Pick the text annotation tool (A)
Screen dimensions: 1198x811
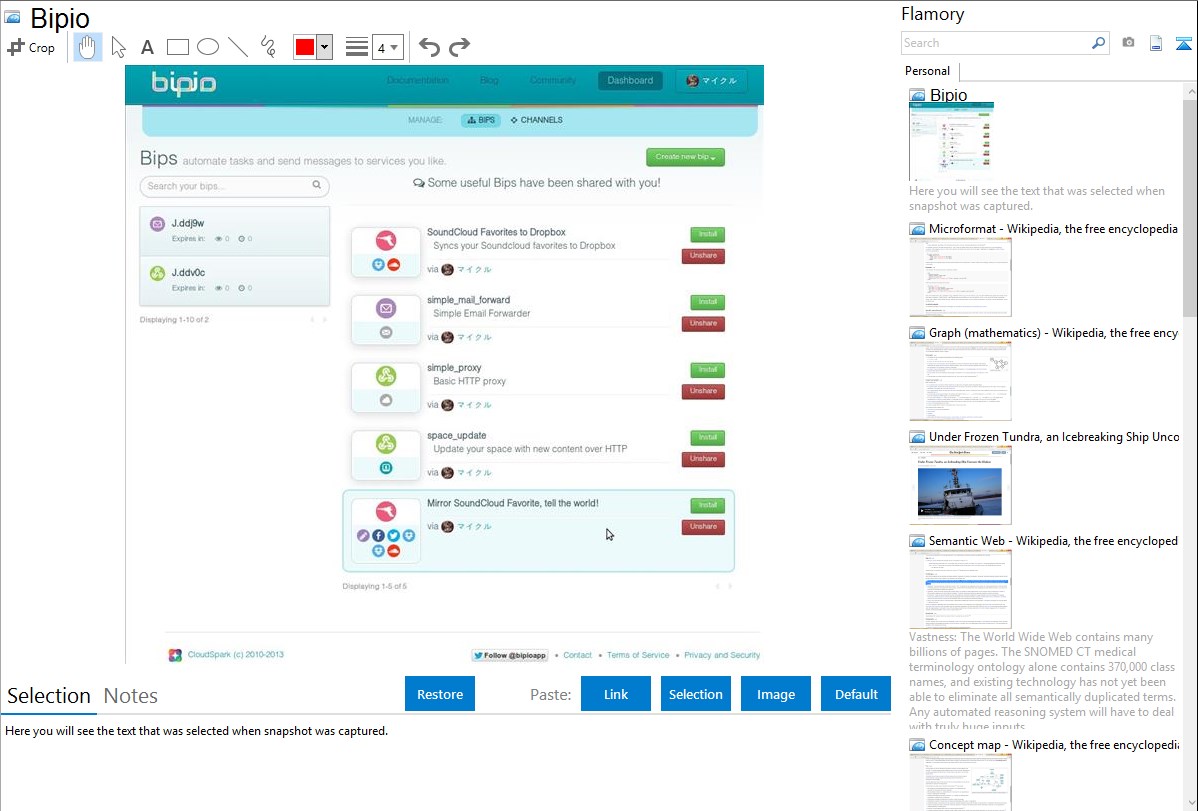tap(147, 48)
